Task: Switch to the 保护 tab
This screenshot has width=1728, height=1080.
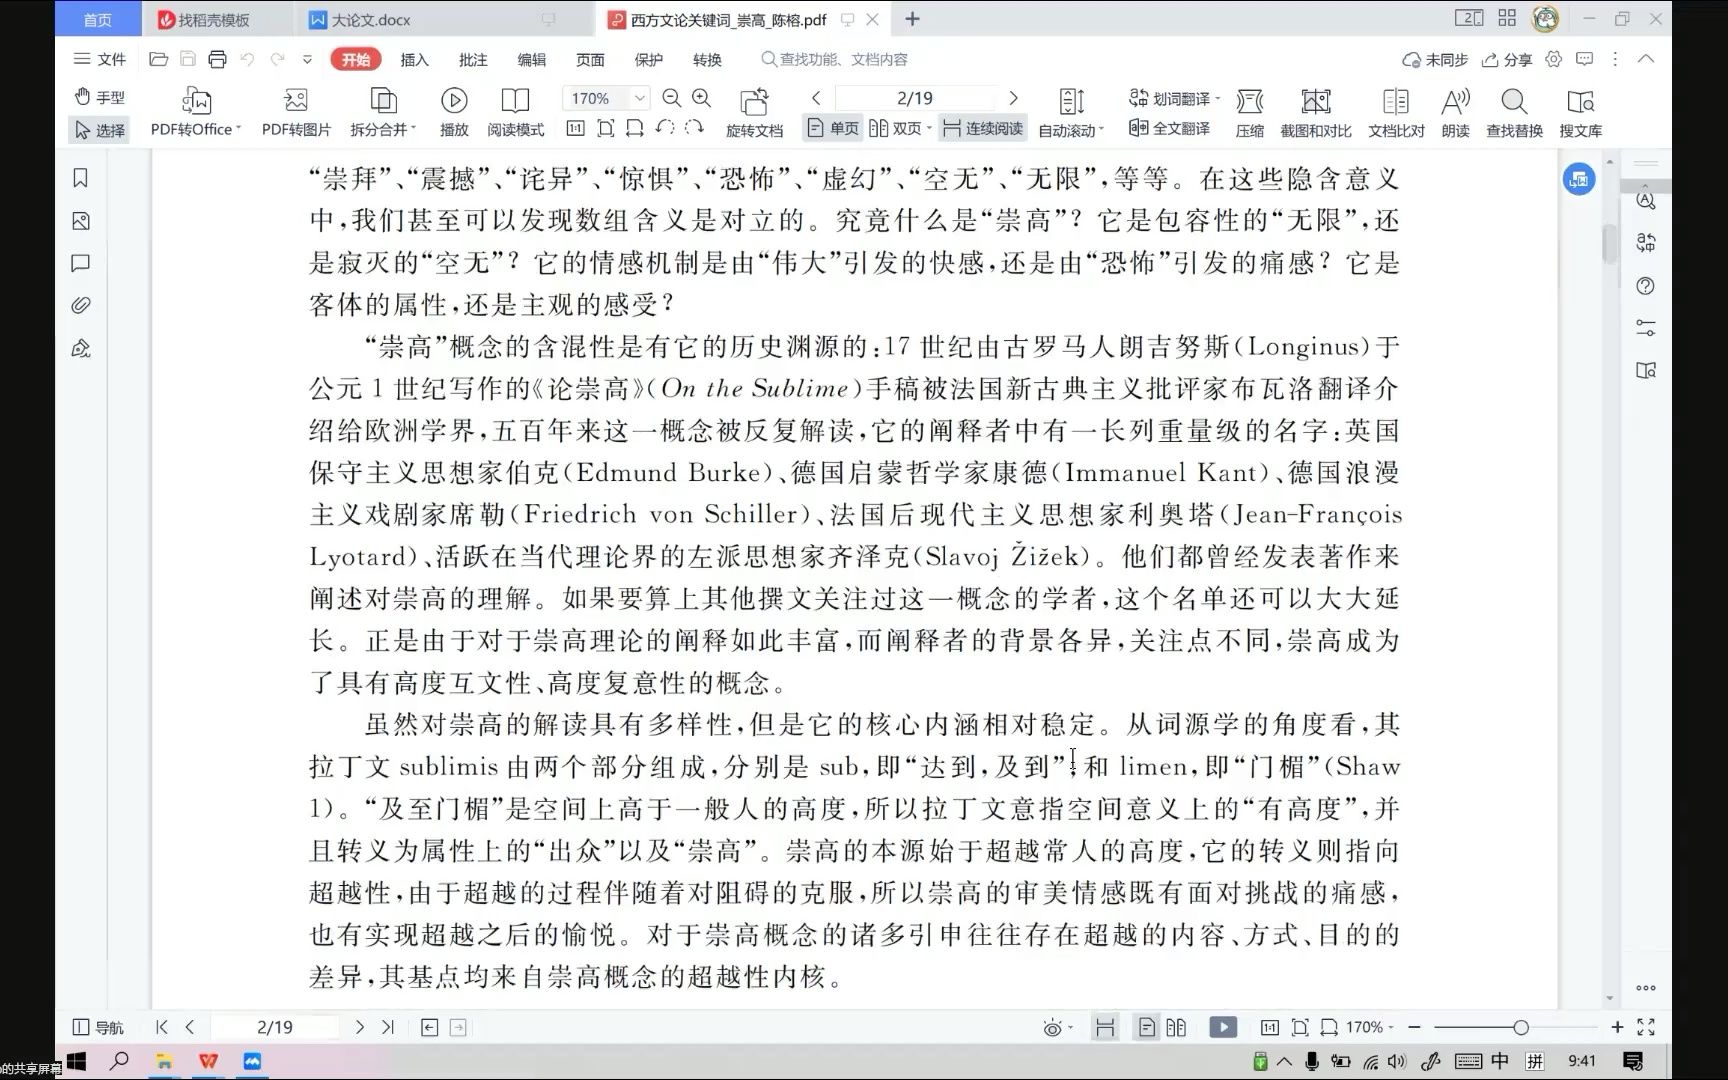Action: point(648,59)
